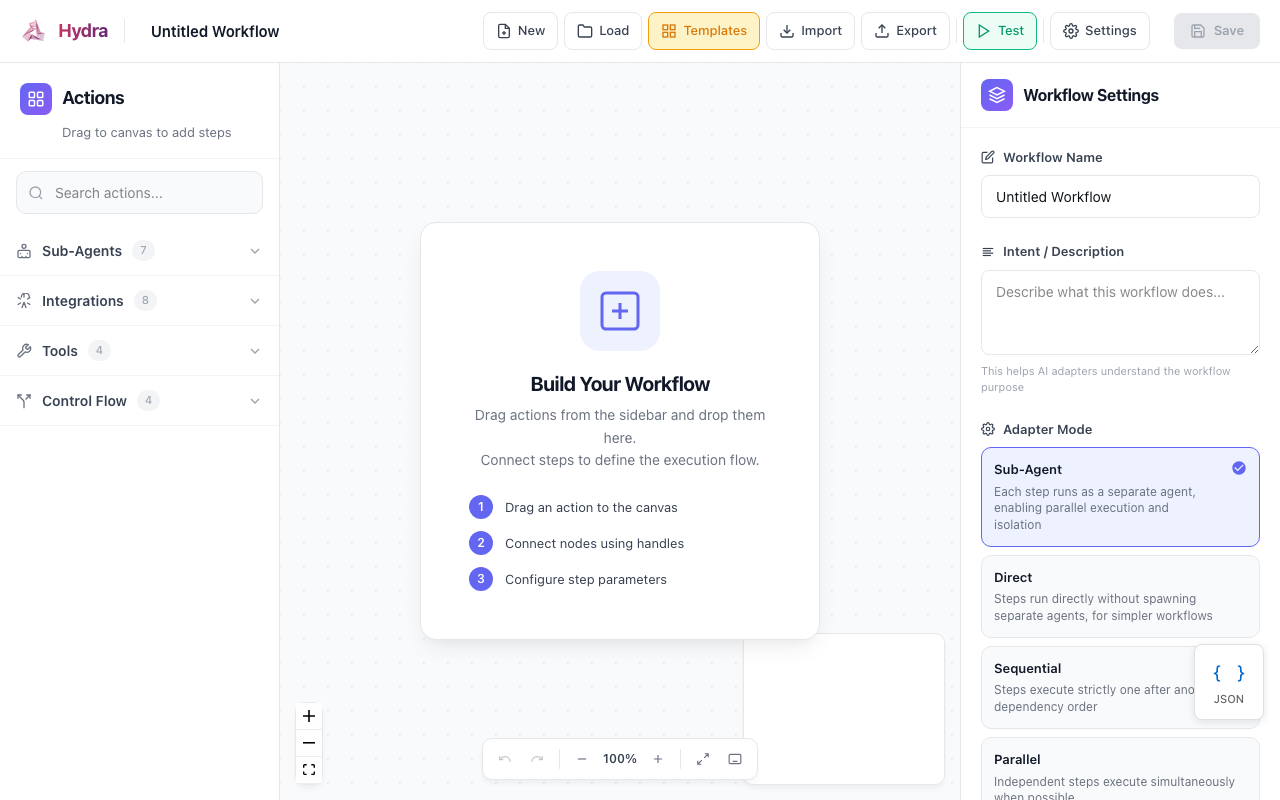This screenshot has width=1280, height=800.
Task: Open the JSON viewer
Action: 1228,681
